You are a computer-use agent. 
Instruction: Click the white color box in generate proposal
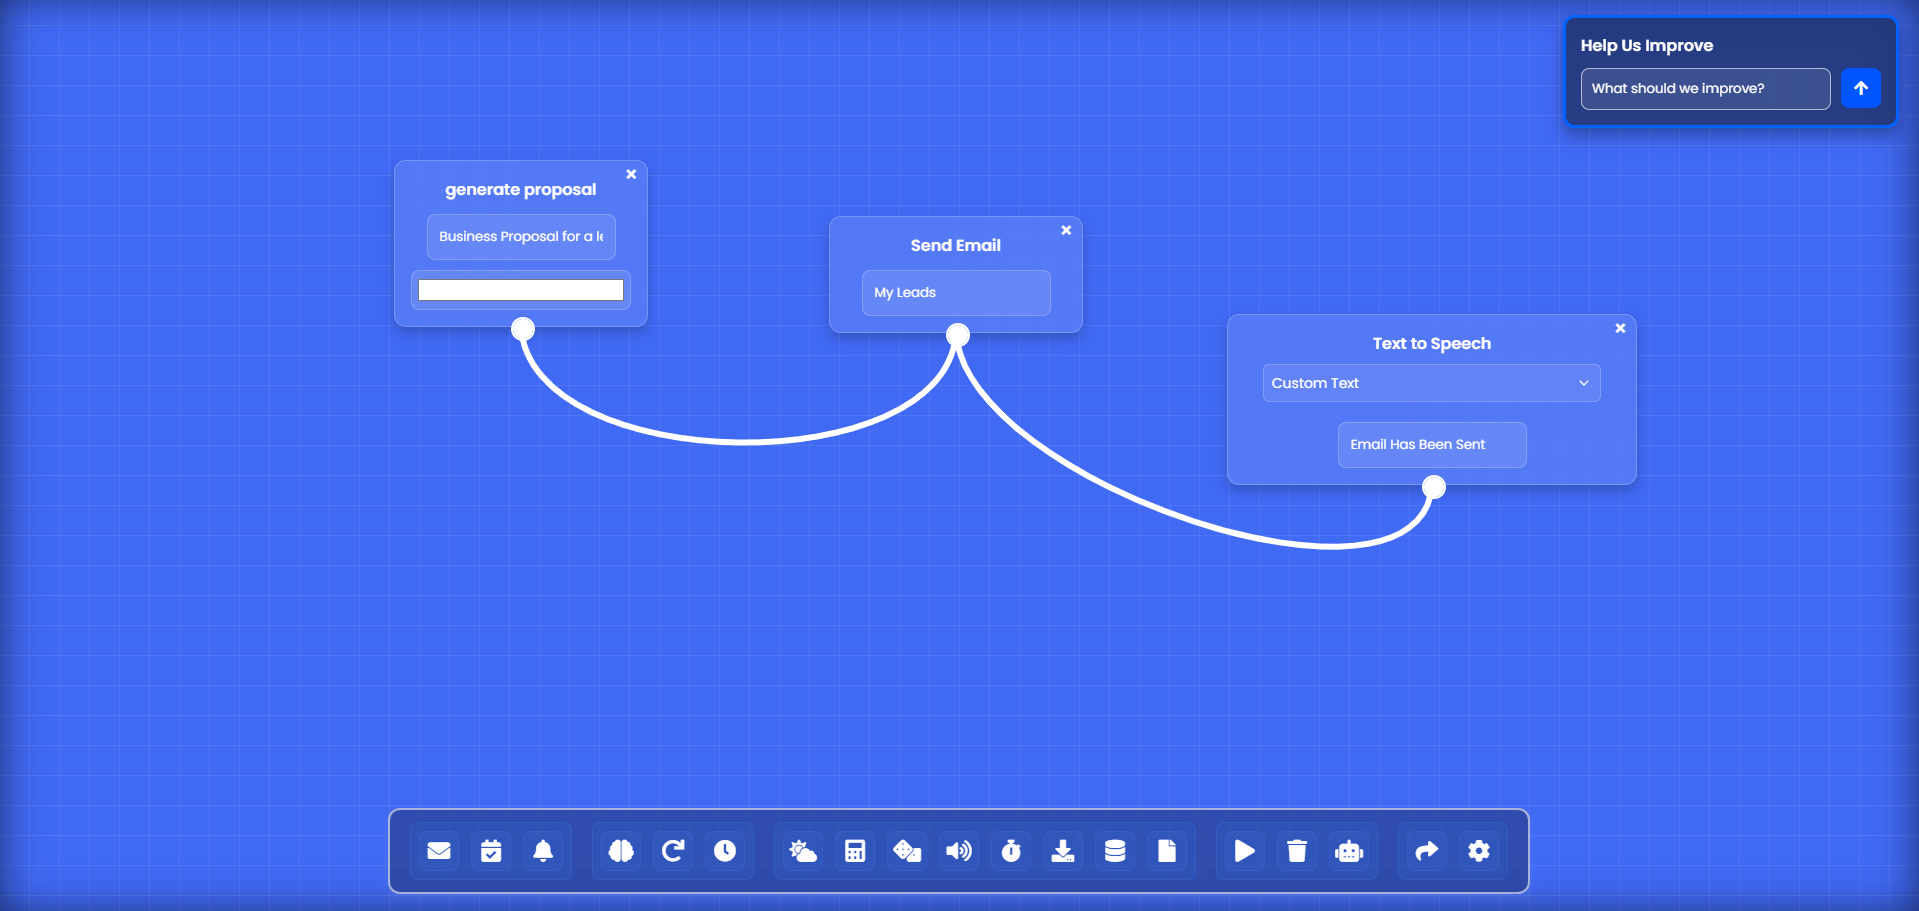coord(521,290)
